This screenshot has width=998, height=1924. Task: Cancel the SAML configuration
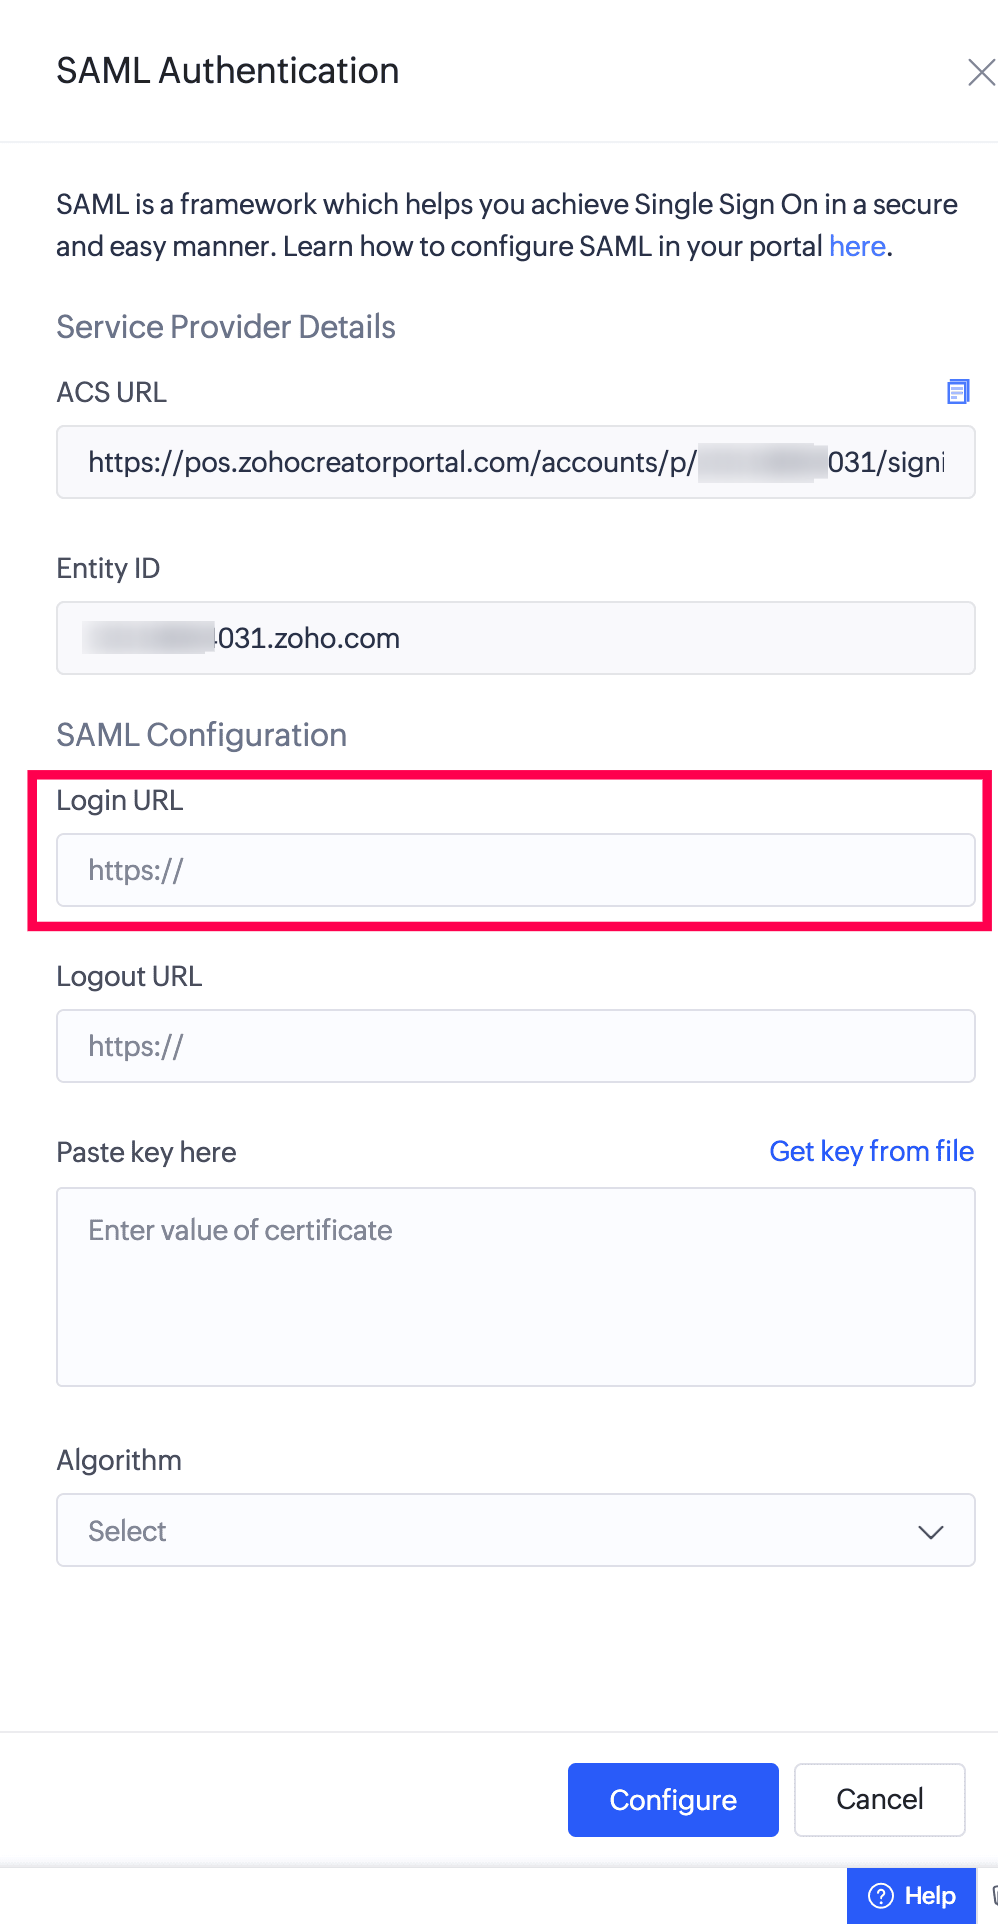[879, 1799]
